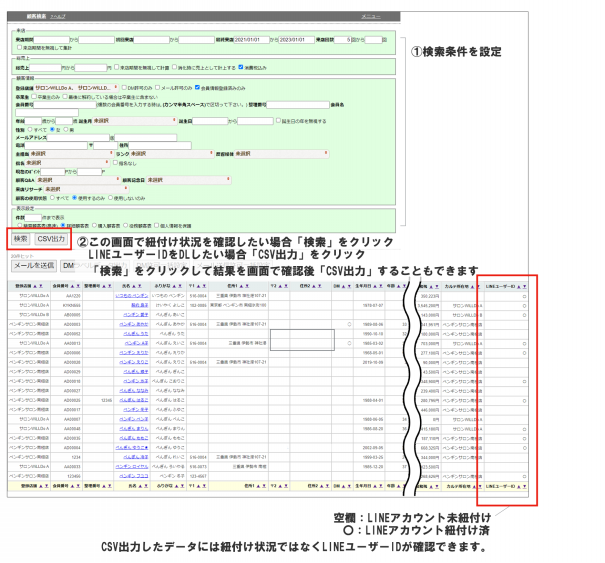
Task: Sort ふりがな ascending in the top header row
Action: [x=174, y=286]
